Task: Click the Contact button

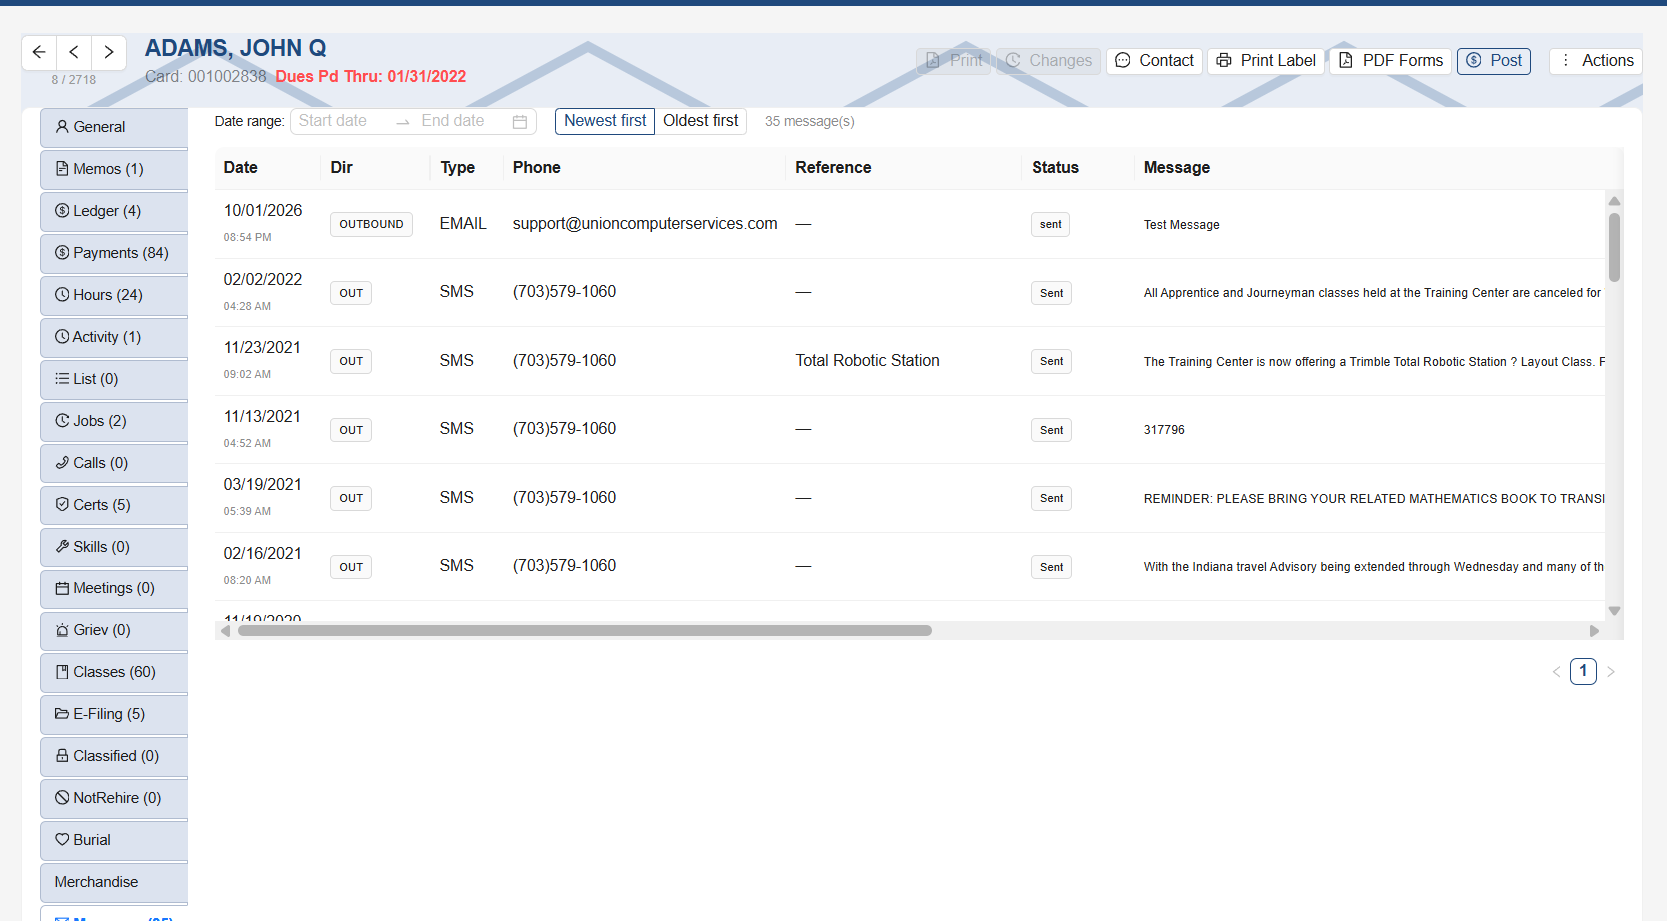Action: pos(1154,61)
